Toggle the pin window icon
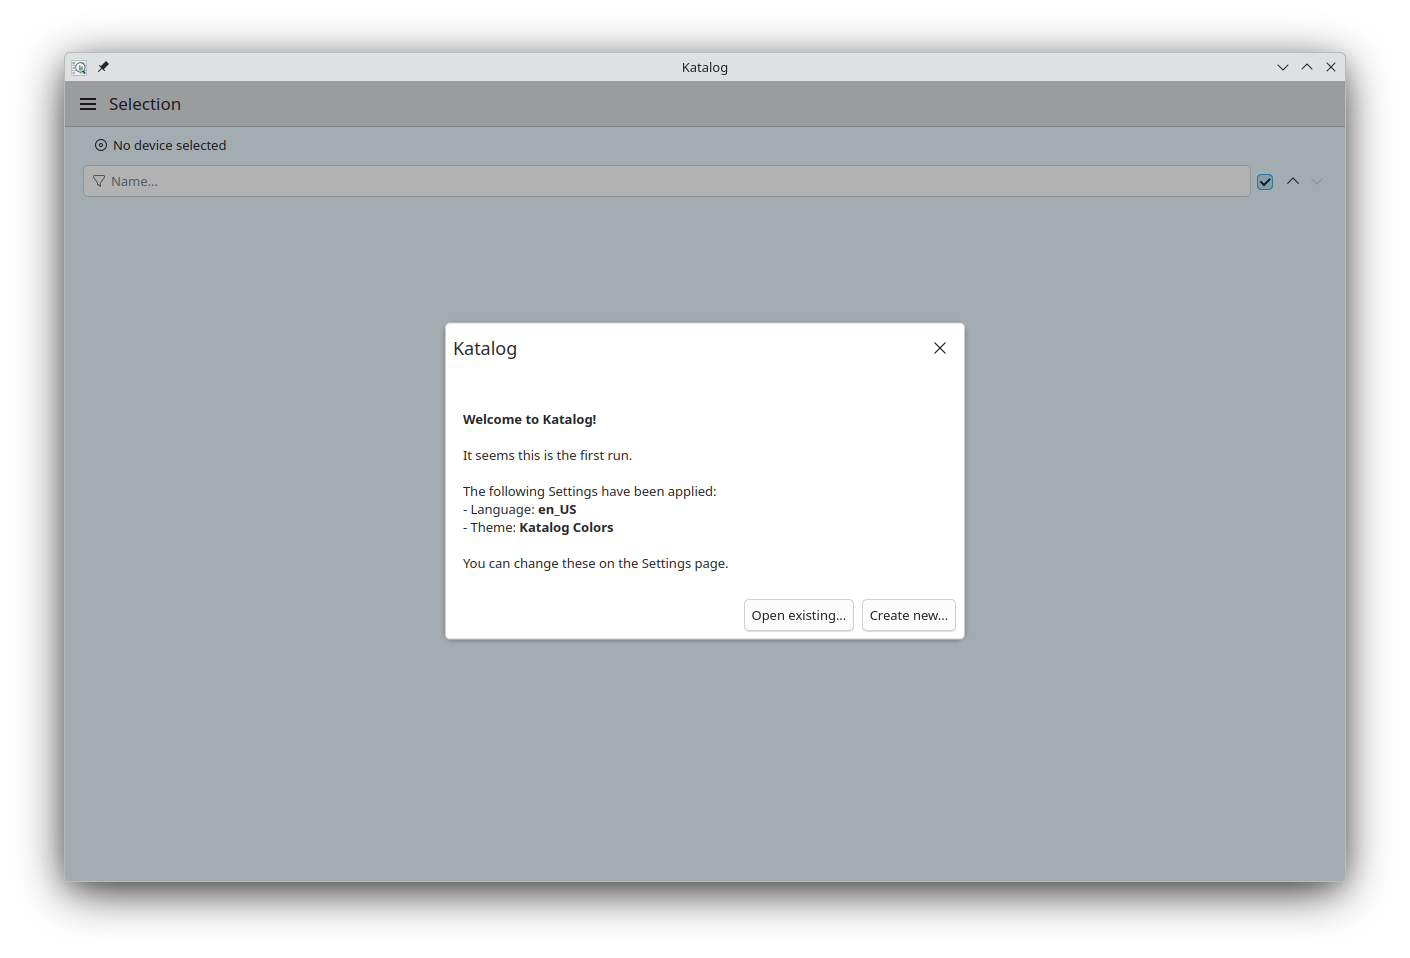1410x958 pixels. (103, 67)
